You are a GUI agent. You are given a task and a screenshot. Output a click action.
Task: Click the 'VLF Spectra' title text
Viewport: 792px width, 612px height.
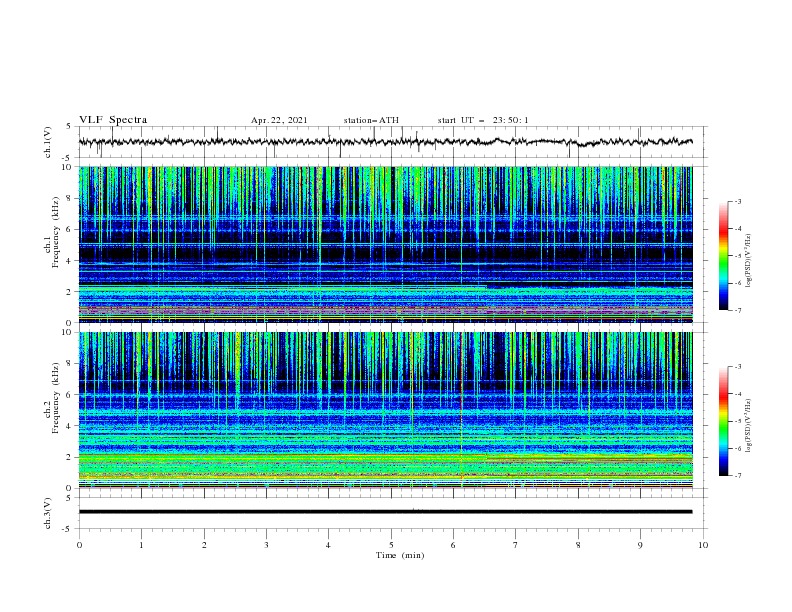pyautogui.click(x=113, y=120)
